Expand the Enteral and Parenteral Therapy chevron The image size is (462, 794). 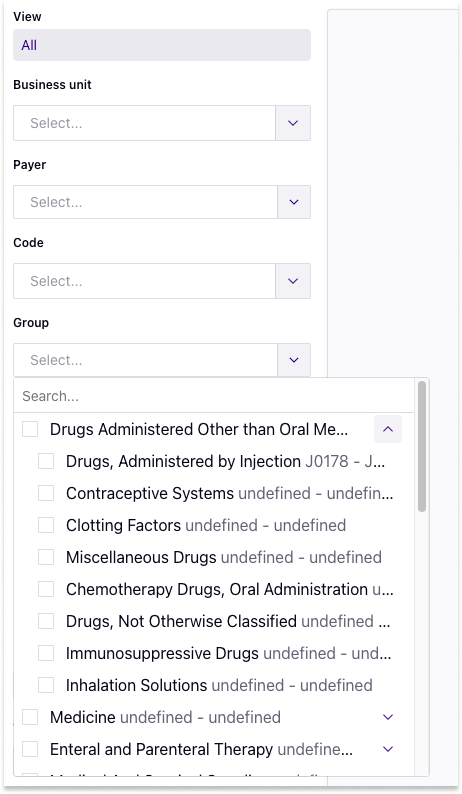click(388, 749)
